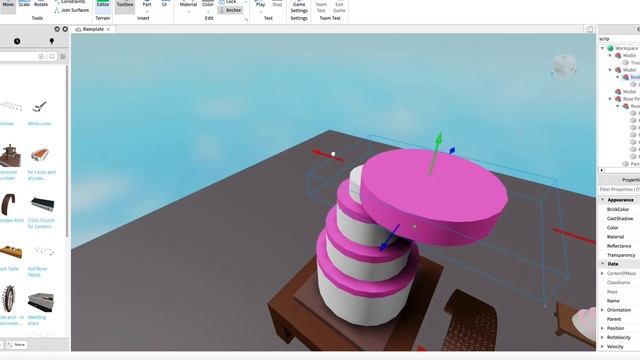Select the BrickColor property
640x360 pixels.
[x=618, y=209]
